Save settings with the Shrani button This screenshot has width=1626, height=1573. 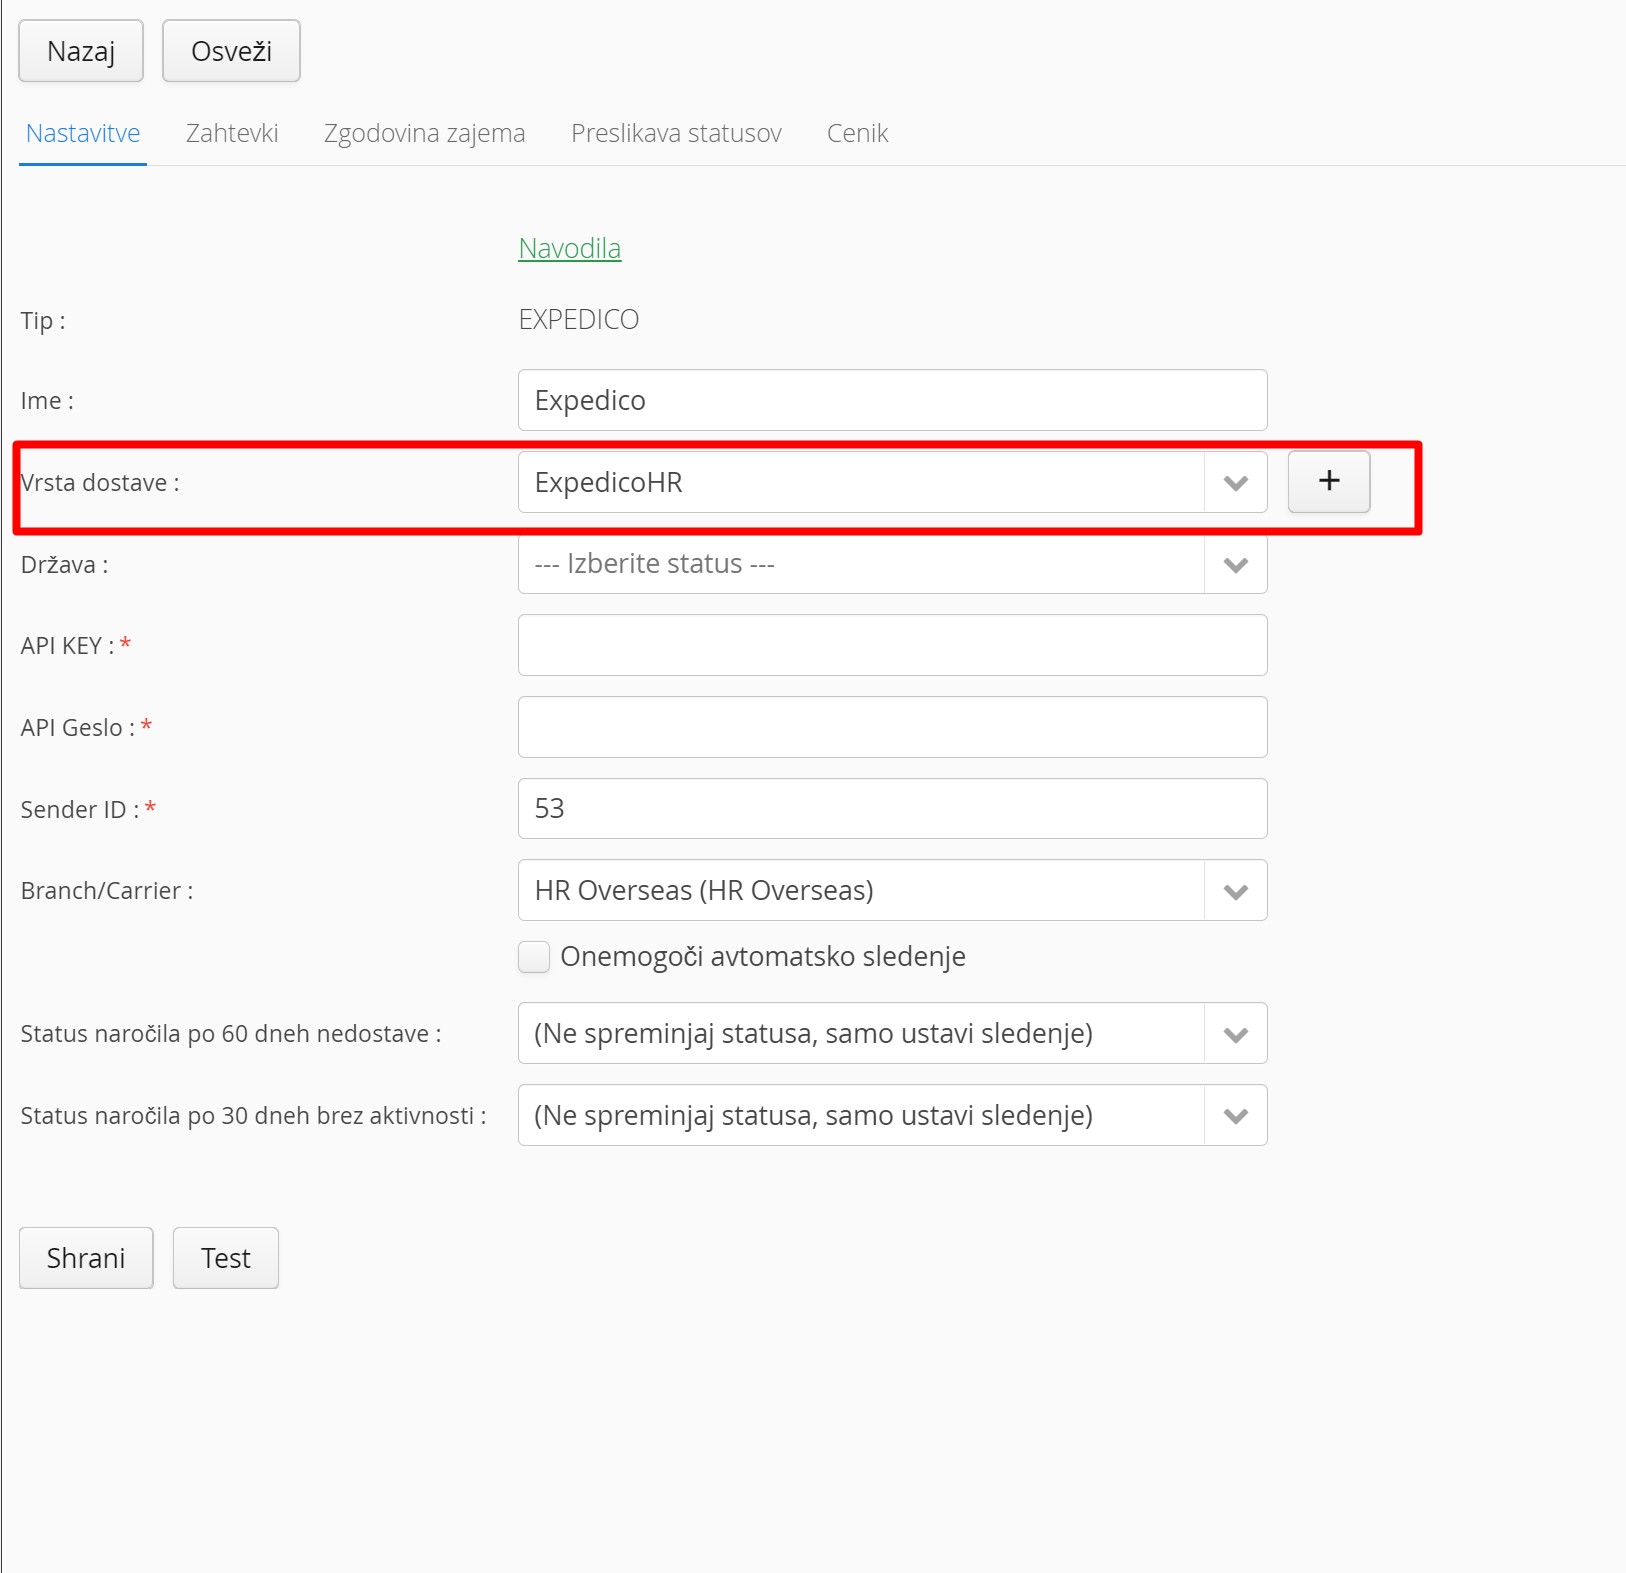[x=86, y=1258]
